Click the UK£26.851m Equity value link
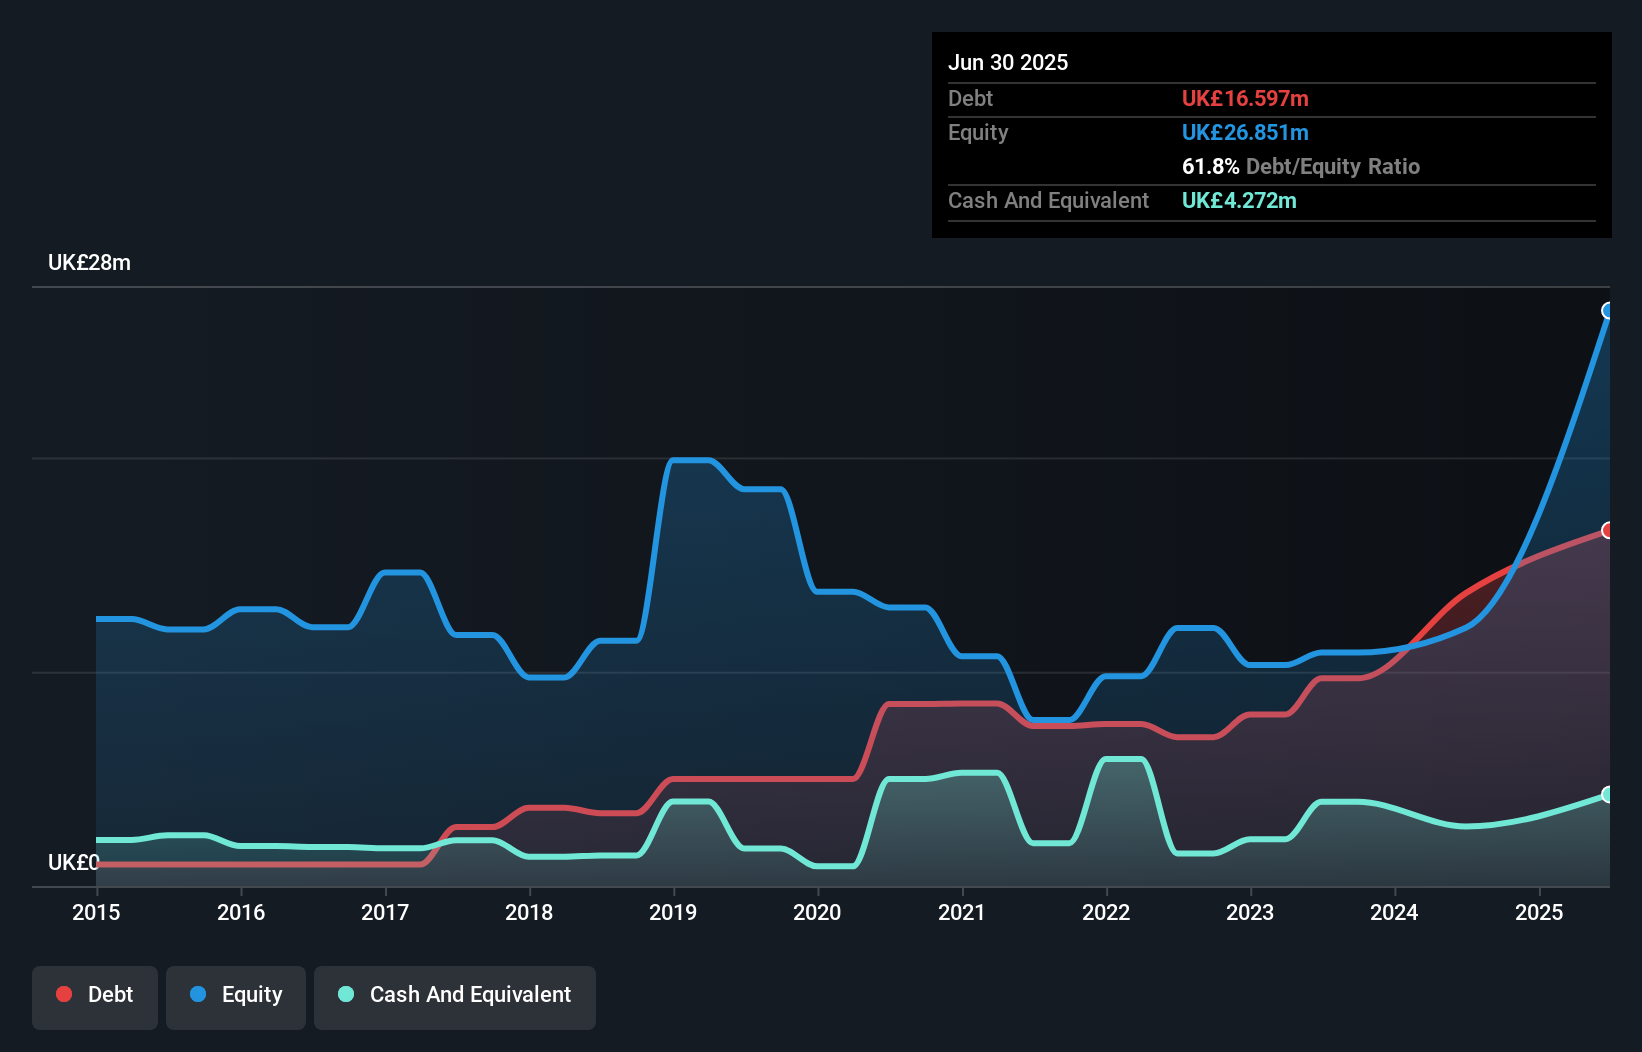Screen dimensions: 1642x1052 pos(1246,132)
